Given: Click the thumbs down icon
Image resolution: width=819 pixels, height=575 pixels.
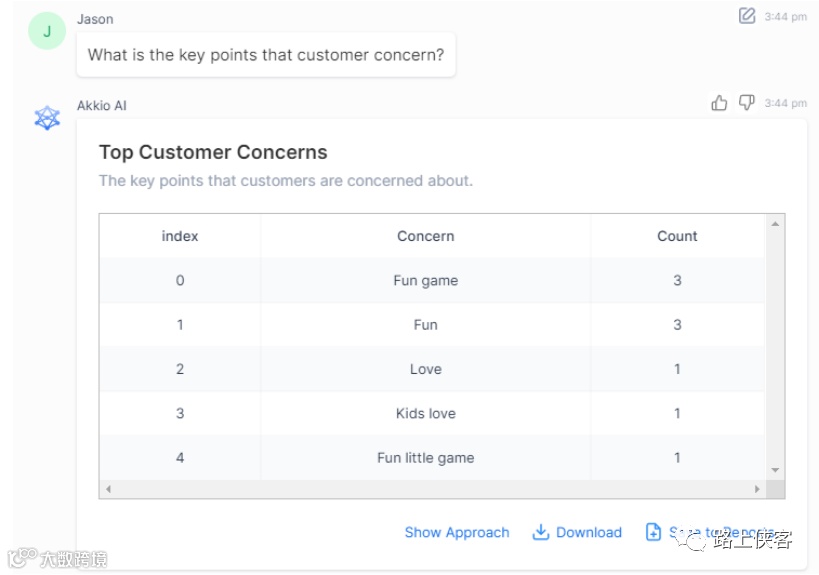Looking at the screenshot, I should (x=746, y=103).
